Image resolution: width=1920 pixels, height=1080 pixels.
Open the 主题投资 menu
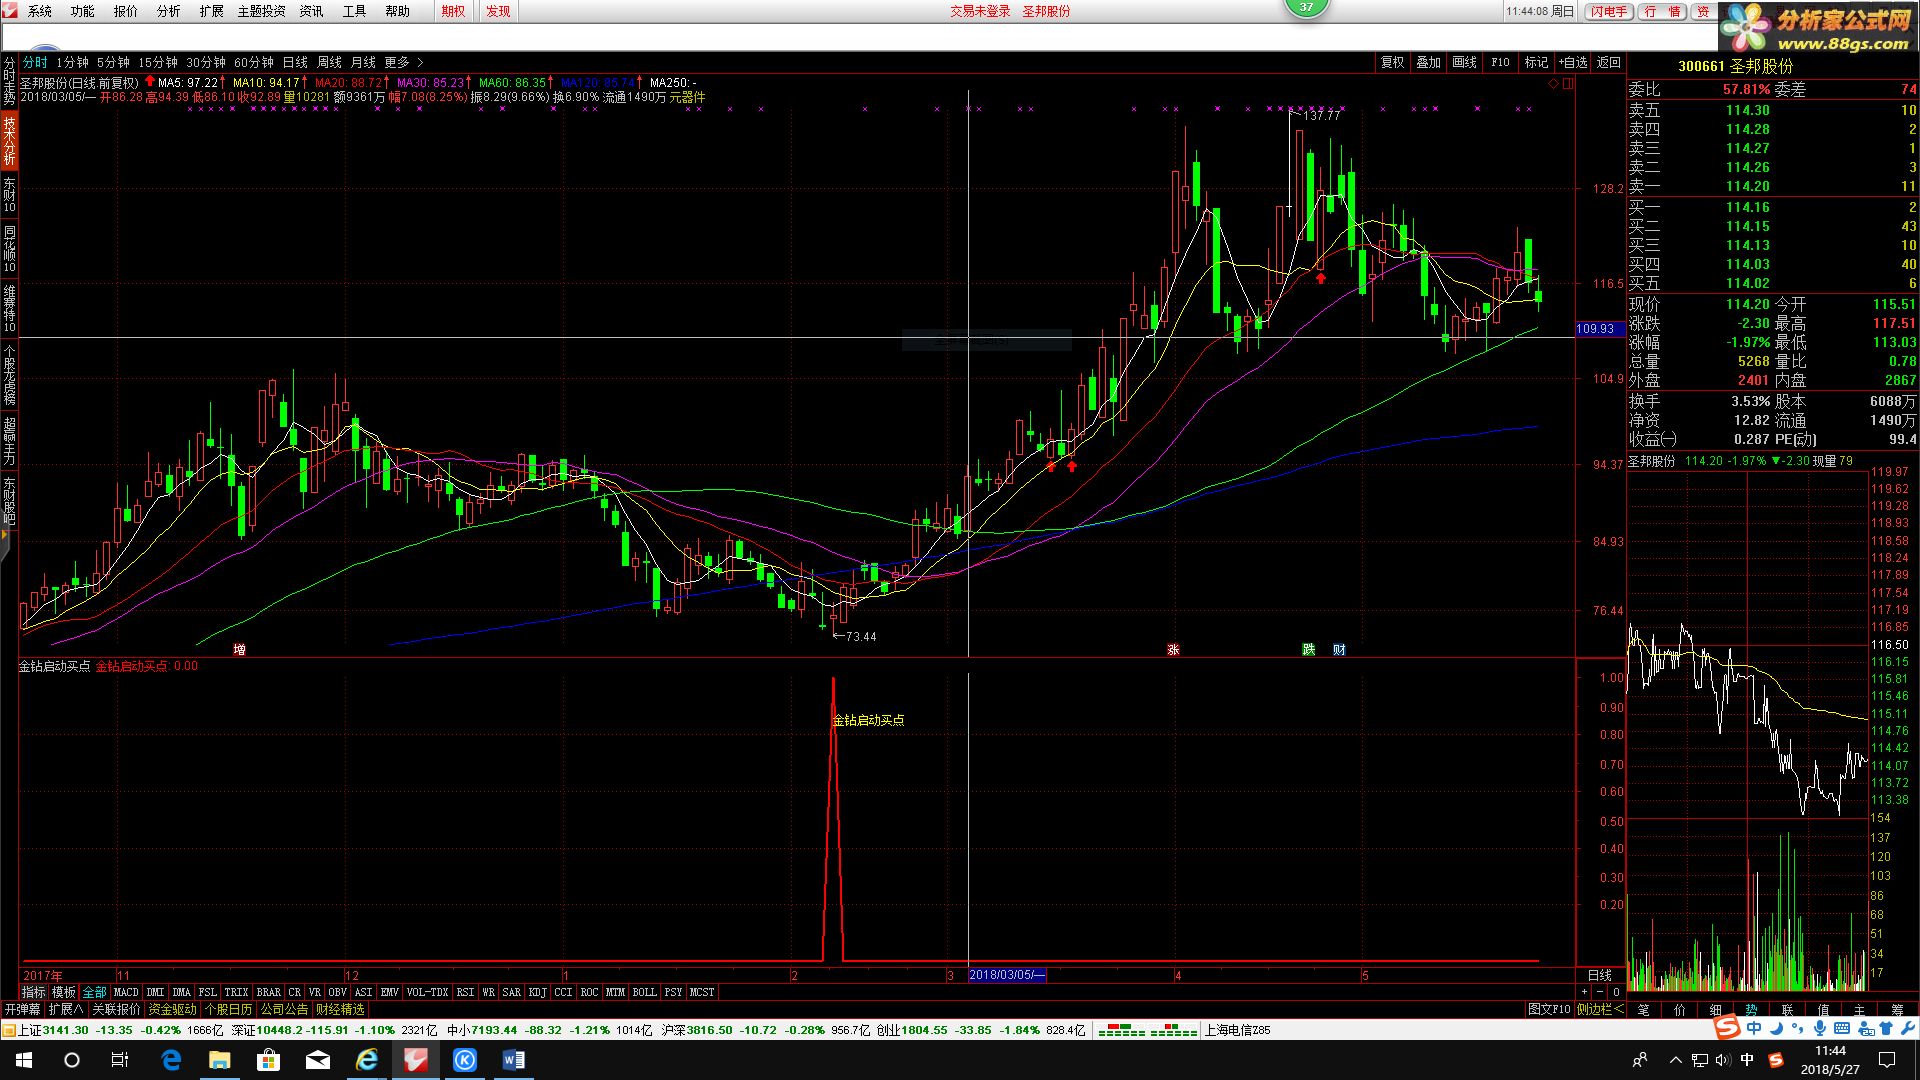coord(261,11)
